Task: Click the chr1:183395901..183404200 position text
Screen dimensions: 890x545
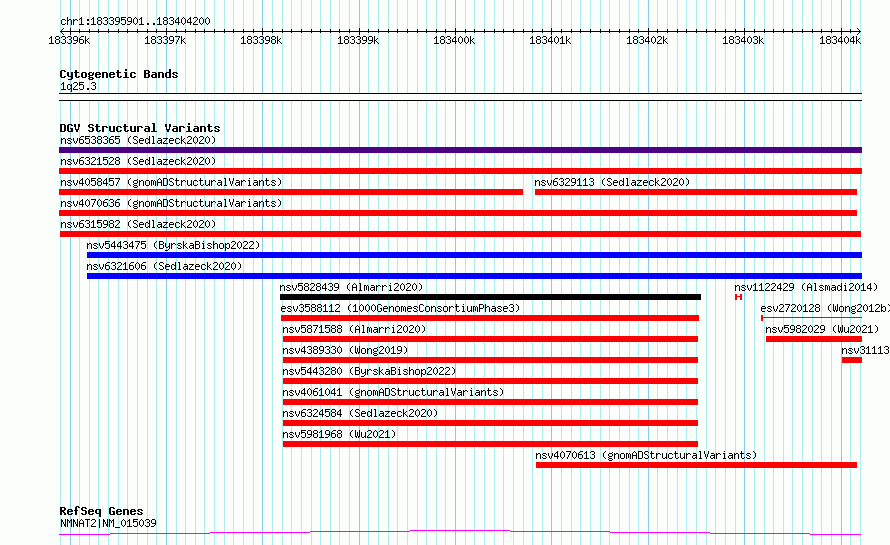Action: (135, 21)
